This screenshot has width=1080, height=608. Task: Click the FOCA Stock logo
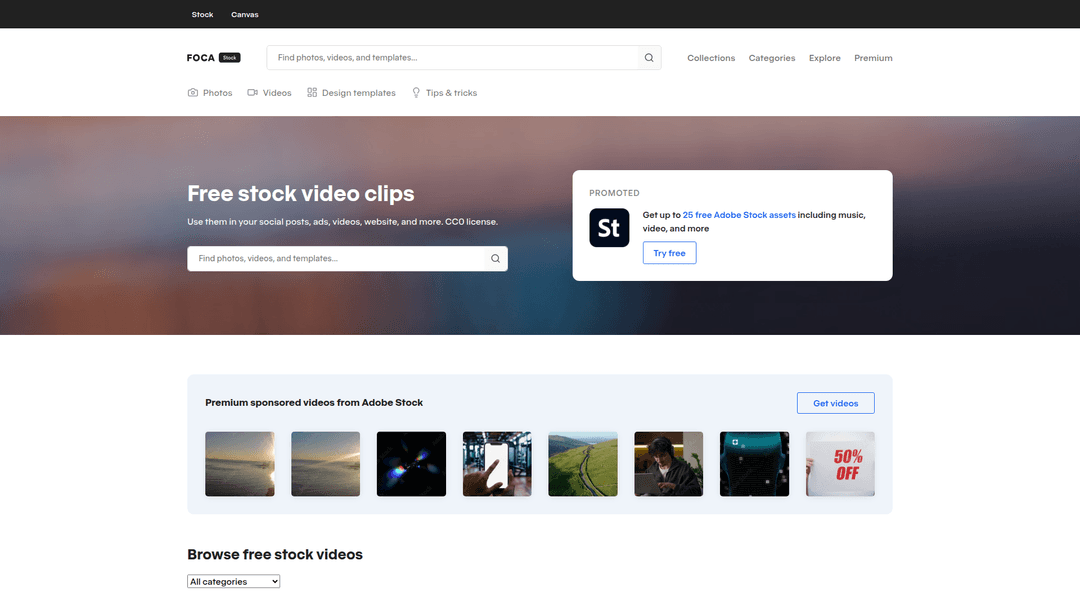pyautogui.click(x=213, y=58)
